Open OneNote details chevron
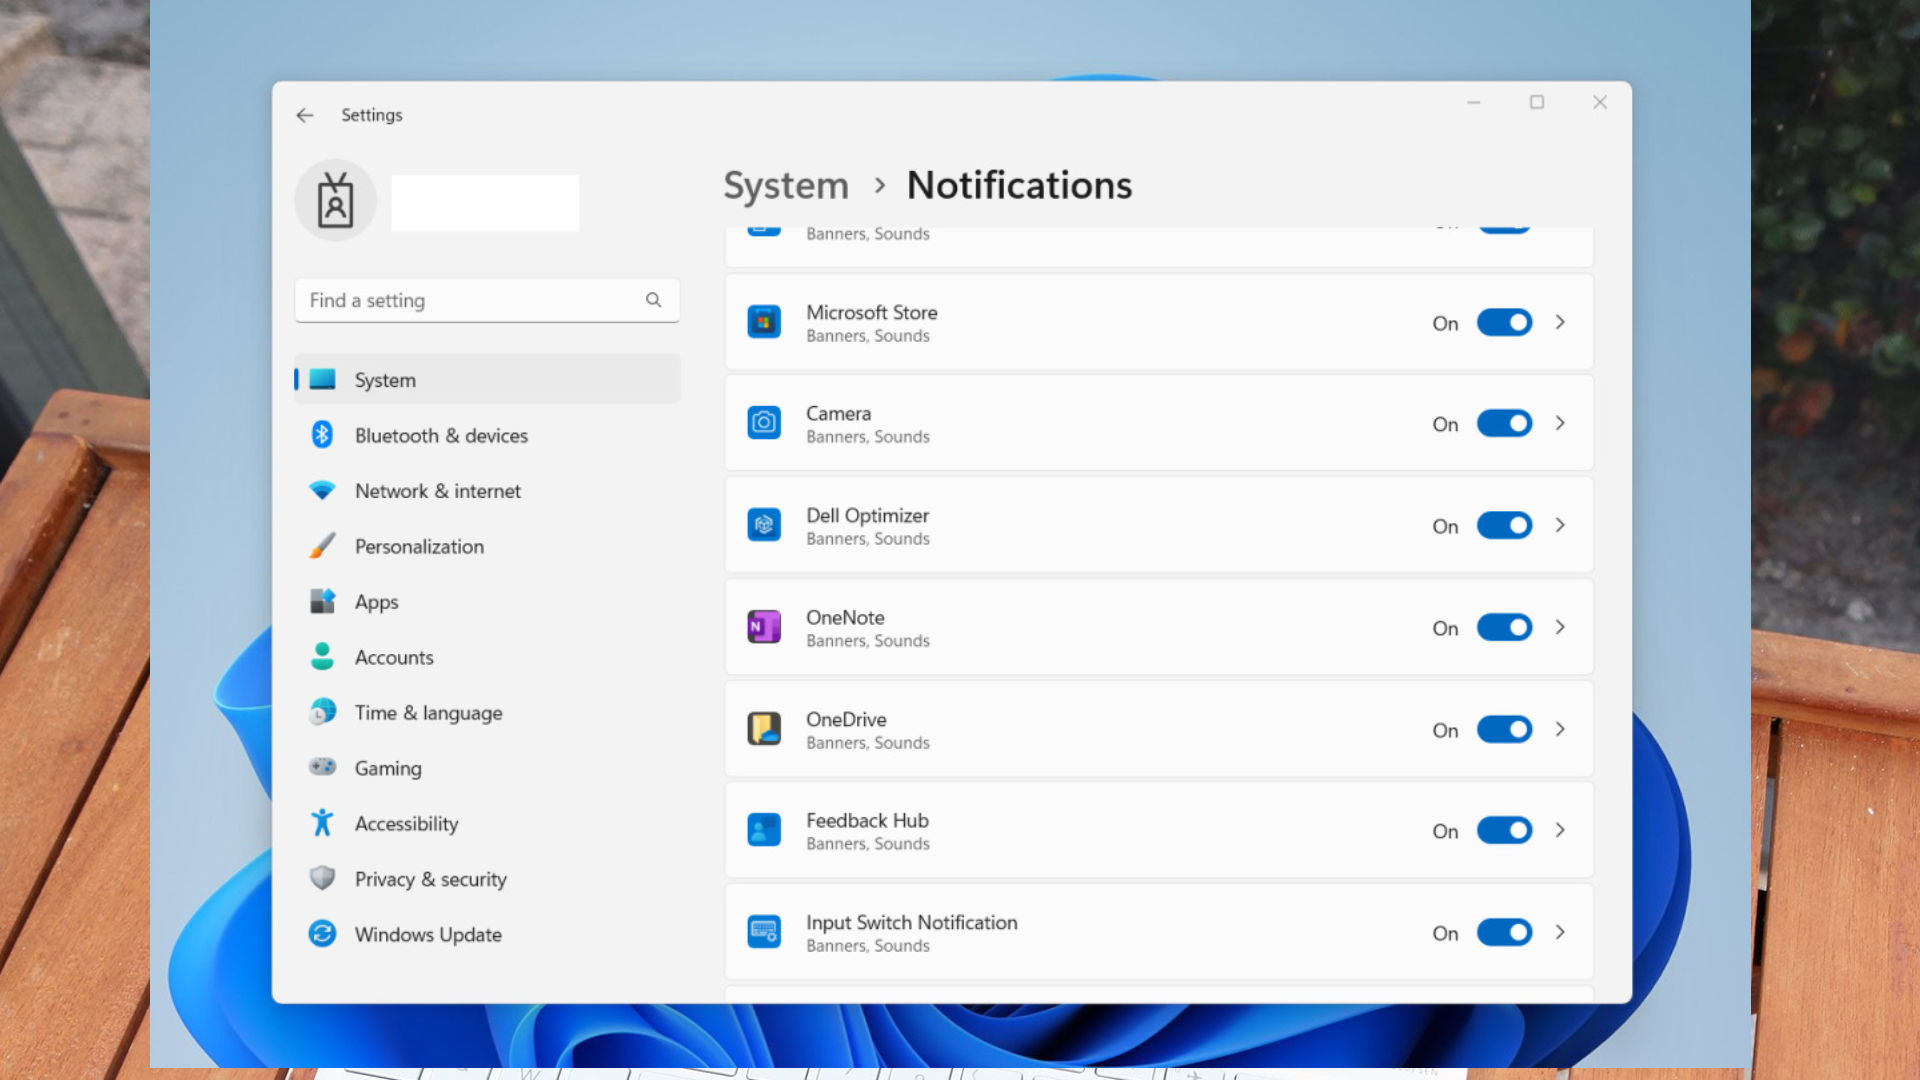This screenshot has height=1080, width=1920. click(1560, 627)
